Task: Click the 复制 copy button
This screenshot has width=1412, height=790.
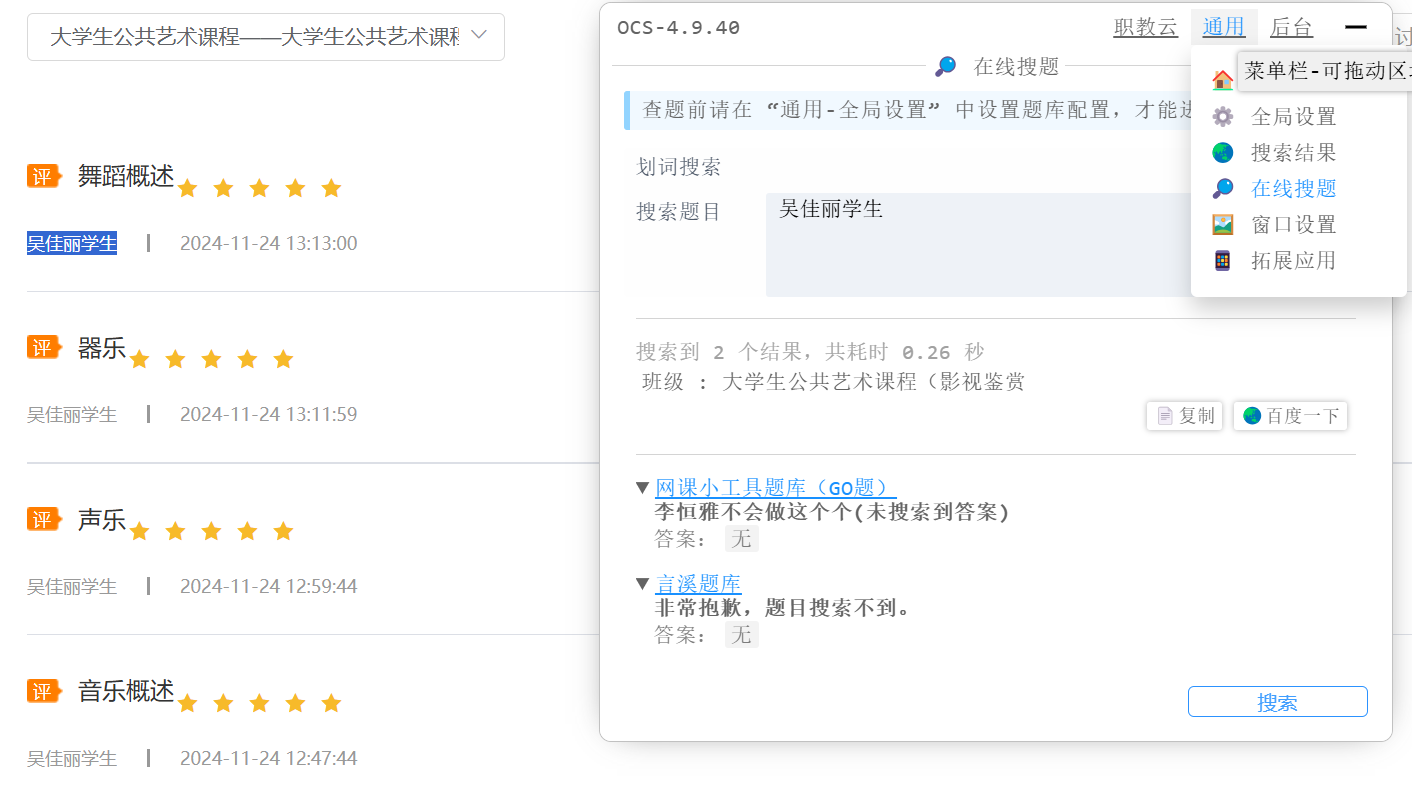Action: click(1185, 416)
